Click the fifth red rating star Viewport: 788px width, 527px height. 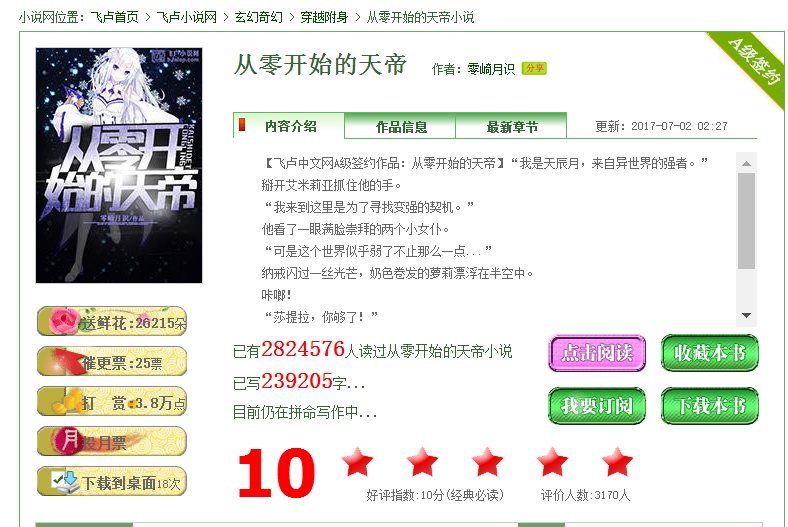click(617, 461)
